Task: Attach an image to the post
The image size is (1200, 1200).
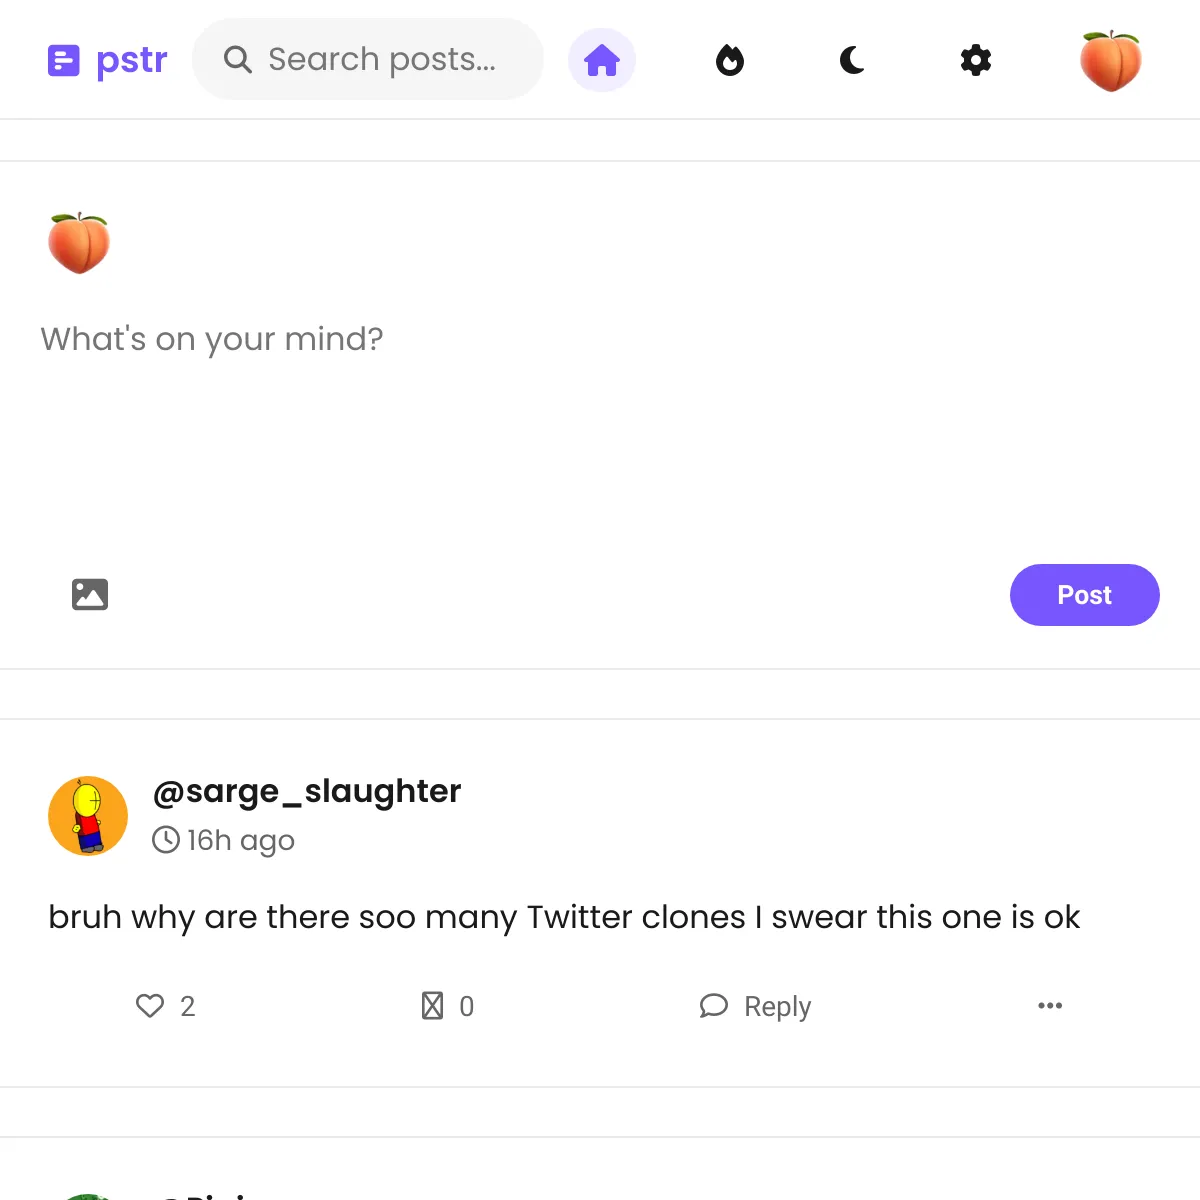Action: (x=90, y=595)
